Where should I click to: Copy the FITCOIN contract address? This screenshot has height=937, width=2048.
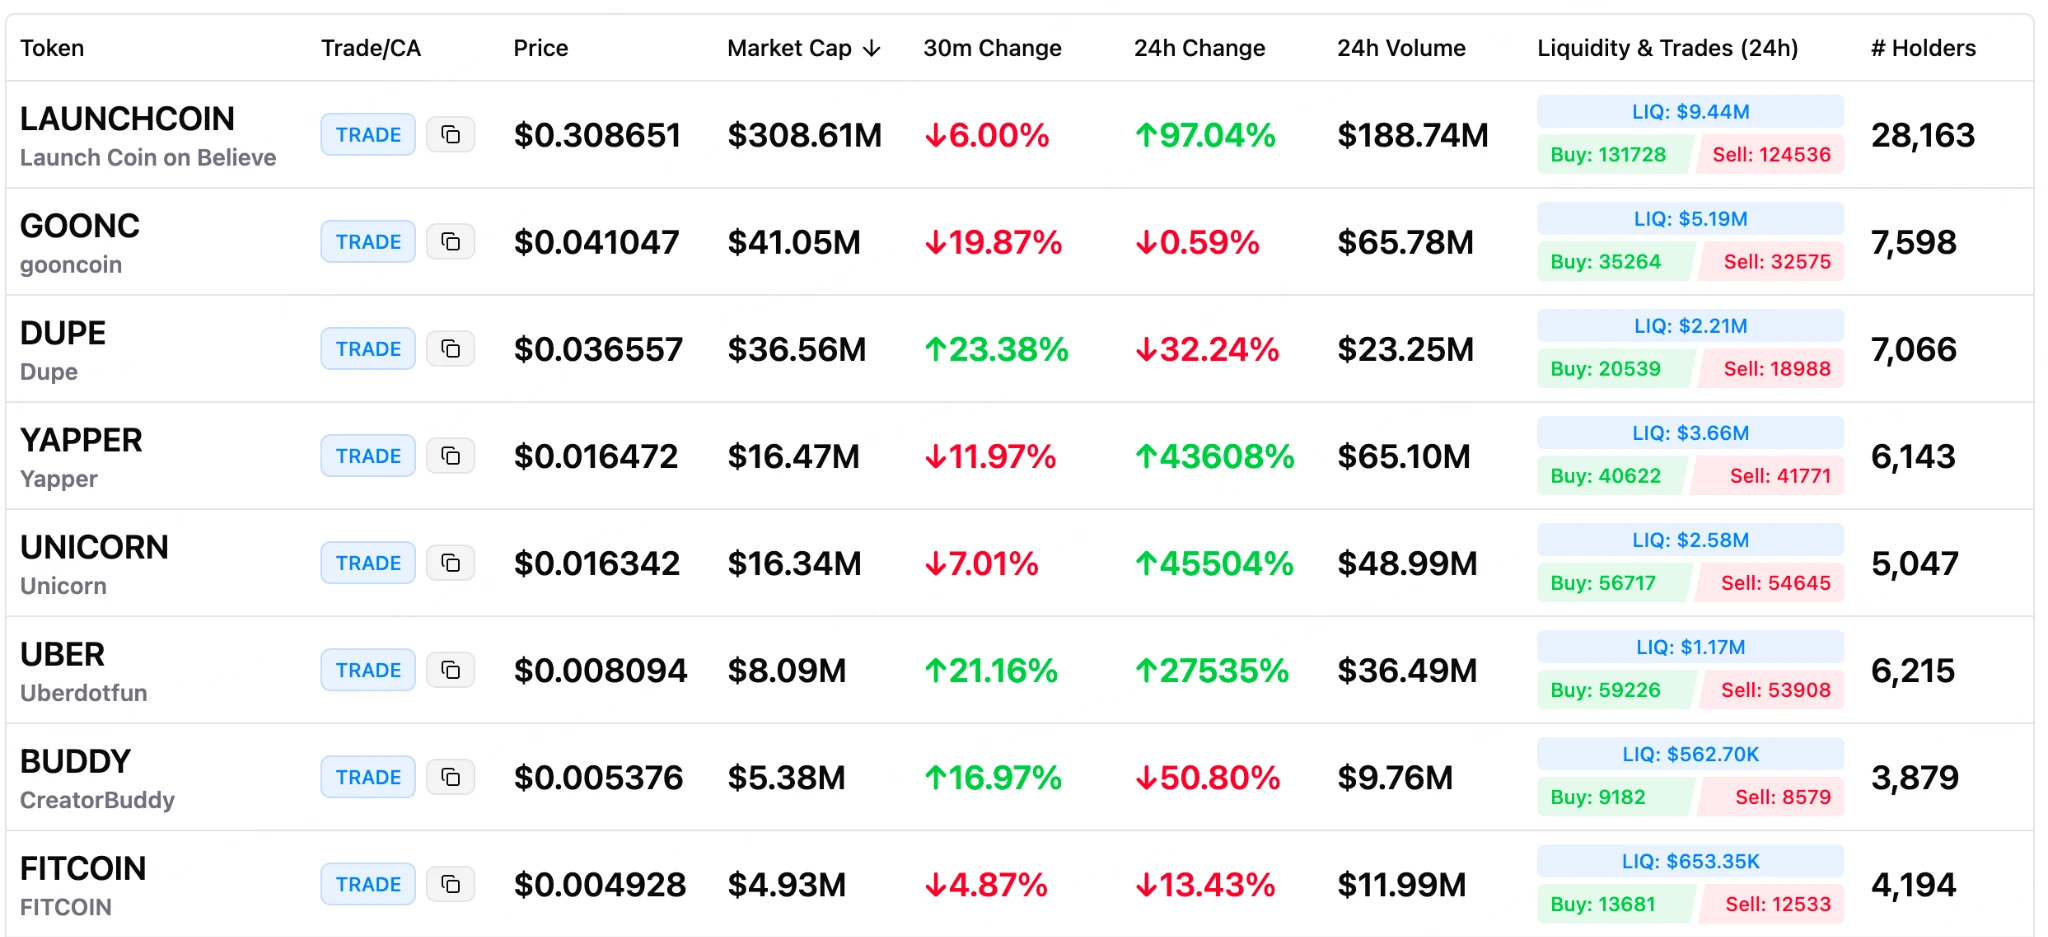click(450, 884)
